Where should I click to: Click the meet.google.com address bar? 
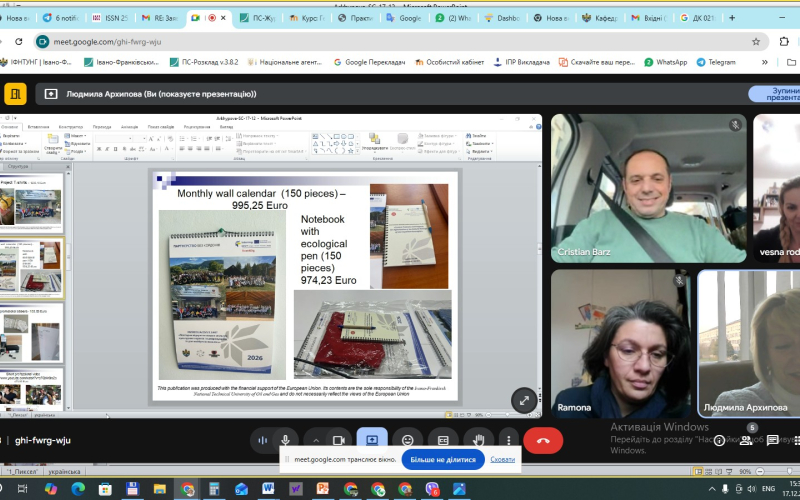(x=400, y=41)
